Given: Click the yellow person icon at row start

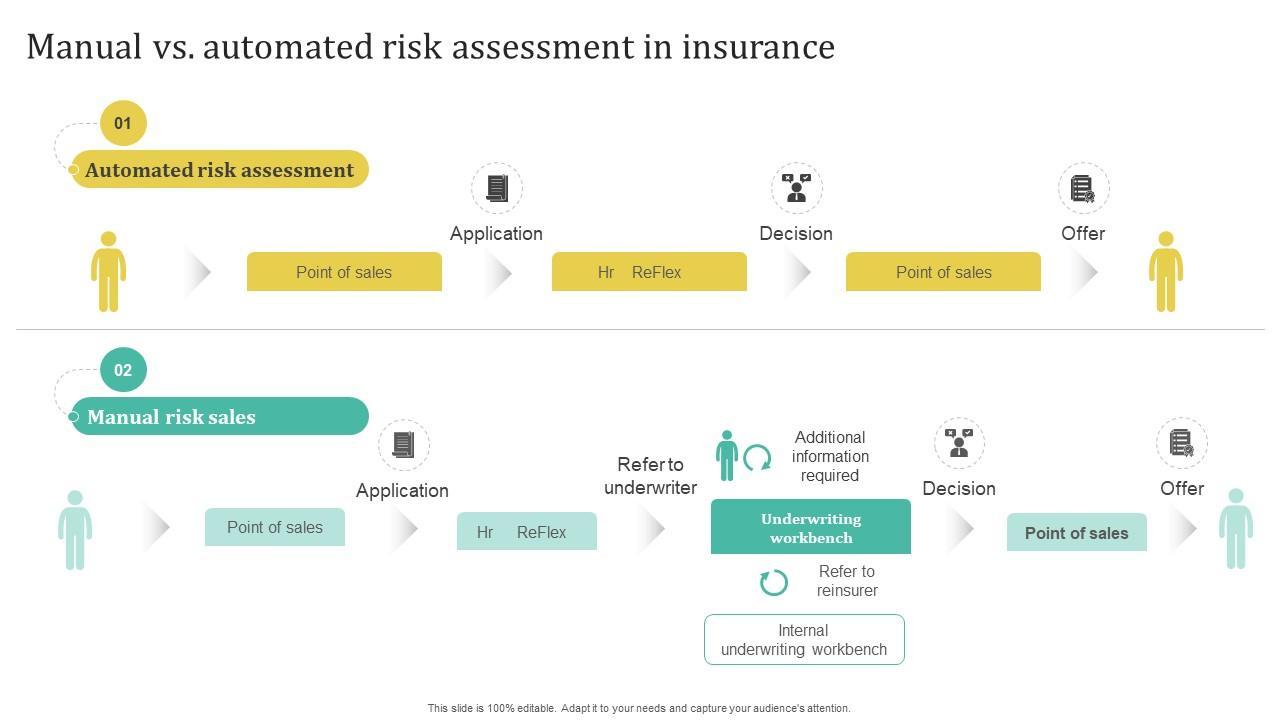Looking at the screenshot, I should (108, 271).
